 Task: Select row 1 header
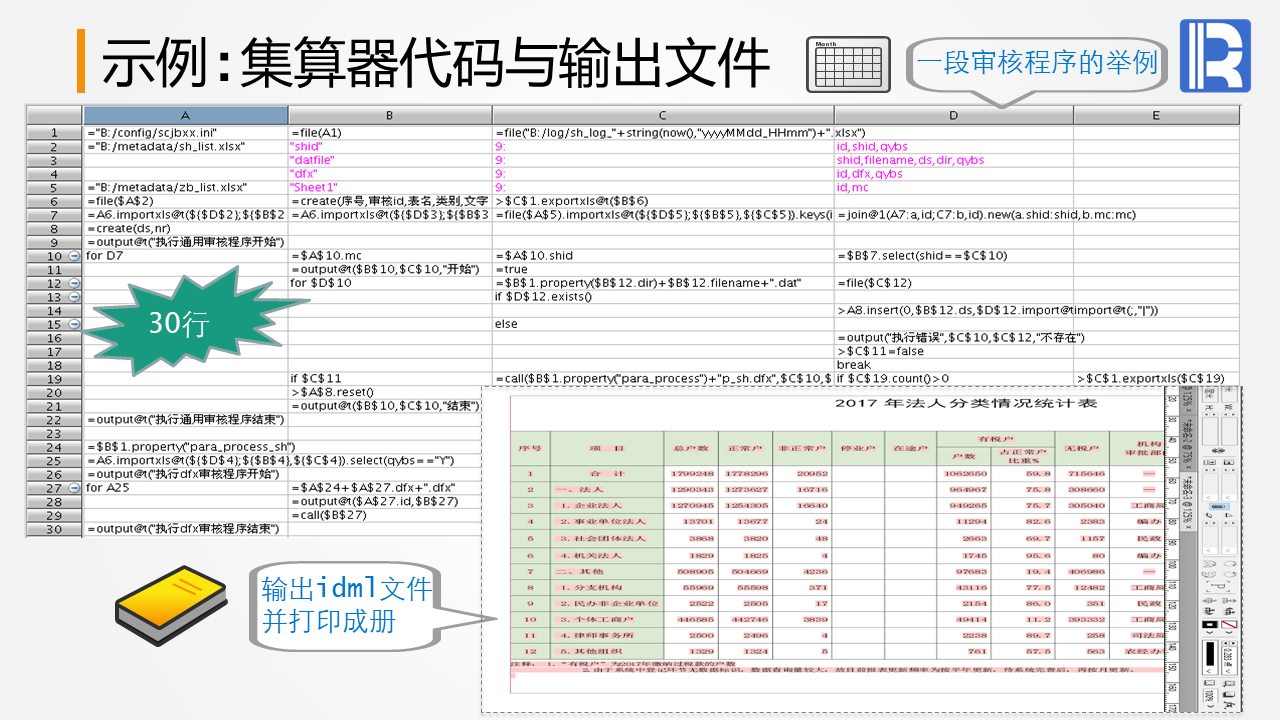click(54, 133)
